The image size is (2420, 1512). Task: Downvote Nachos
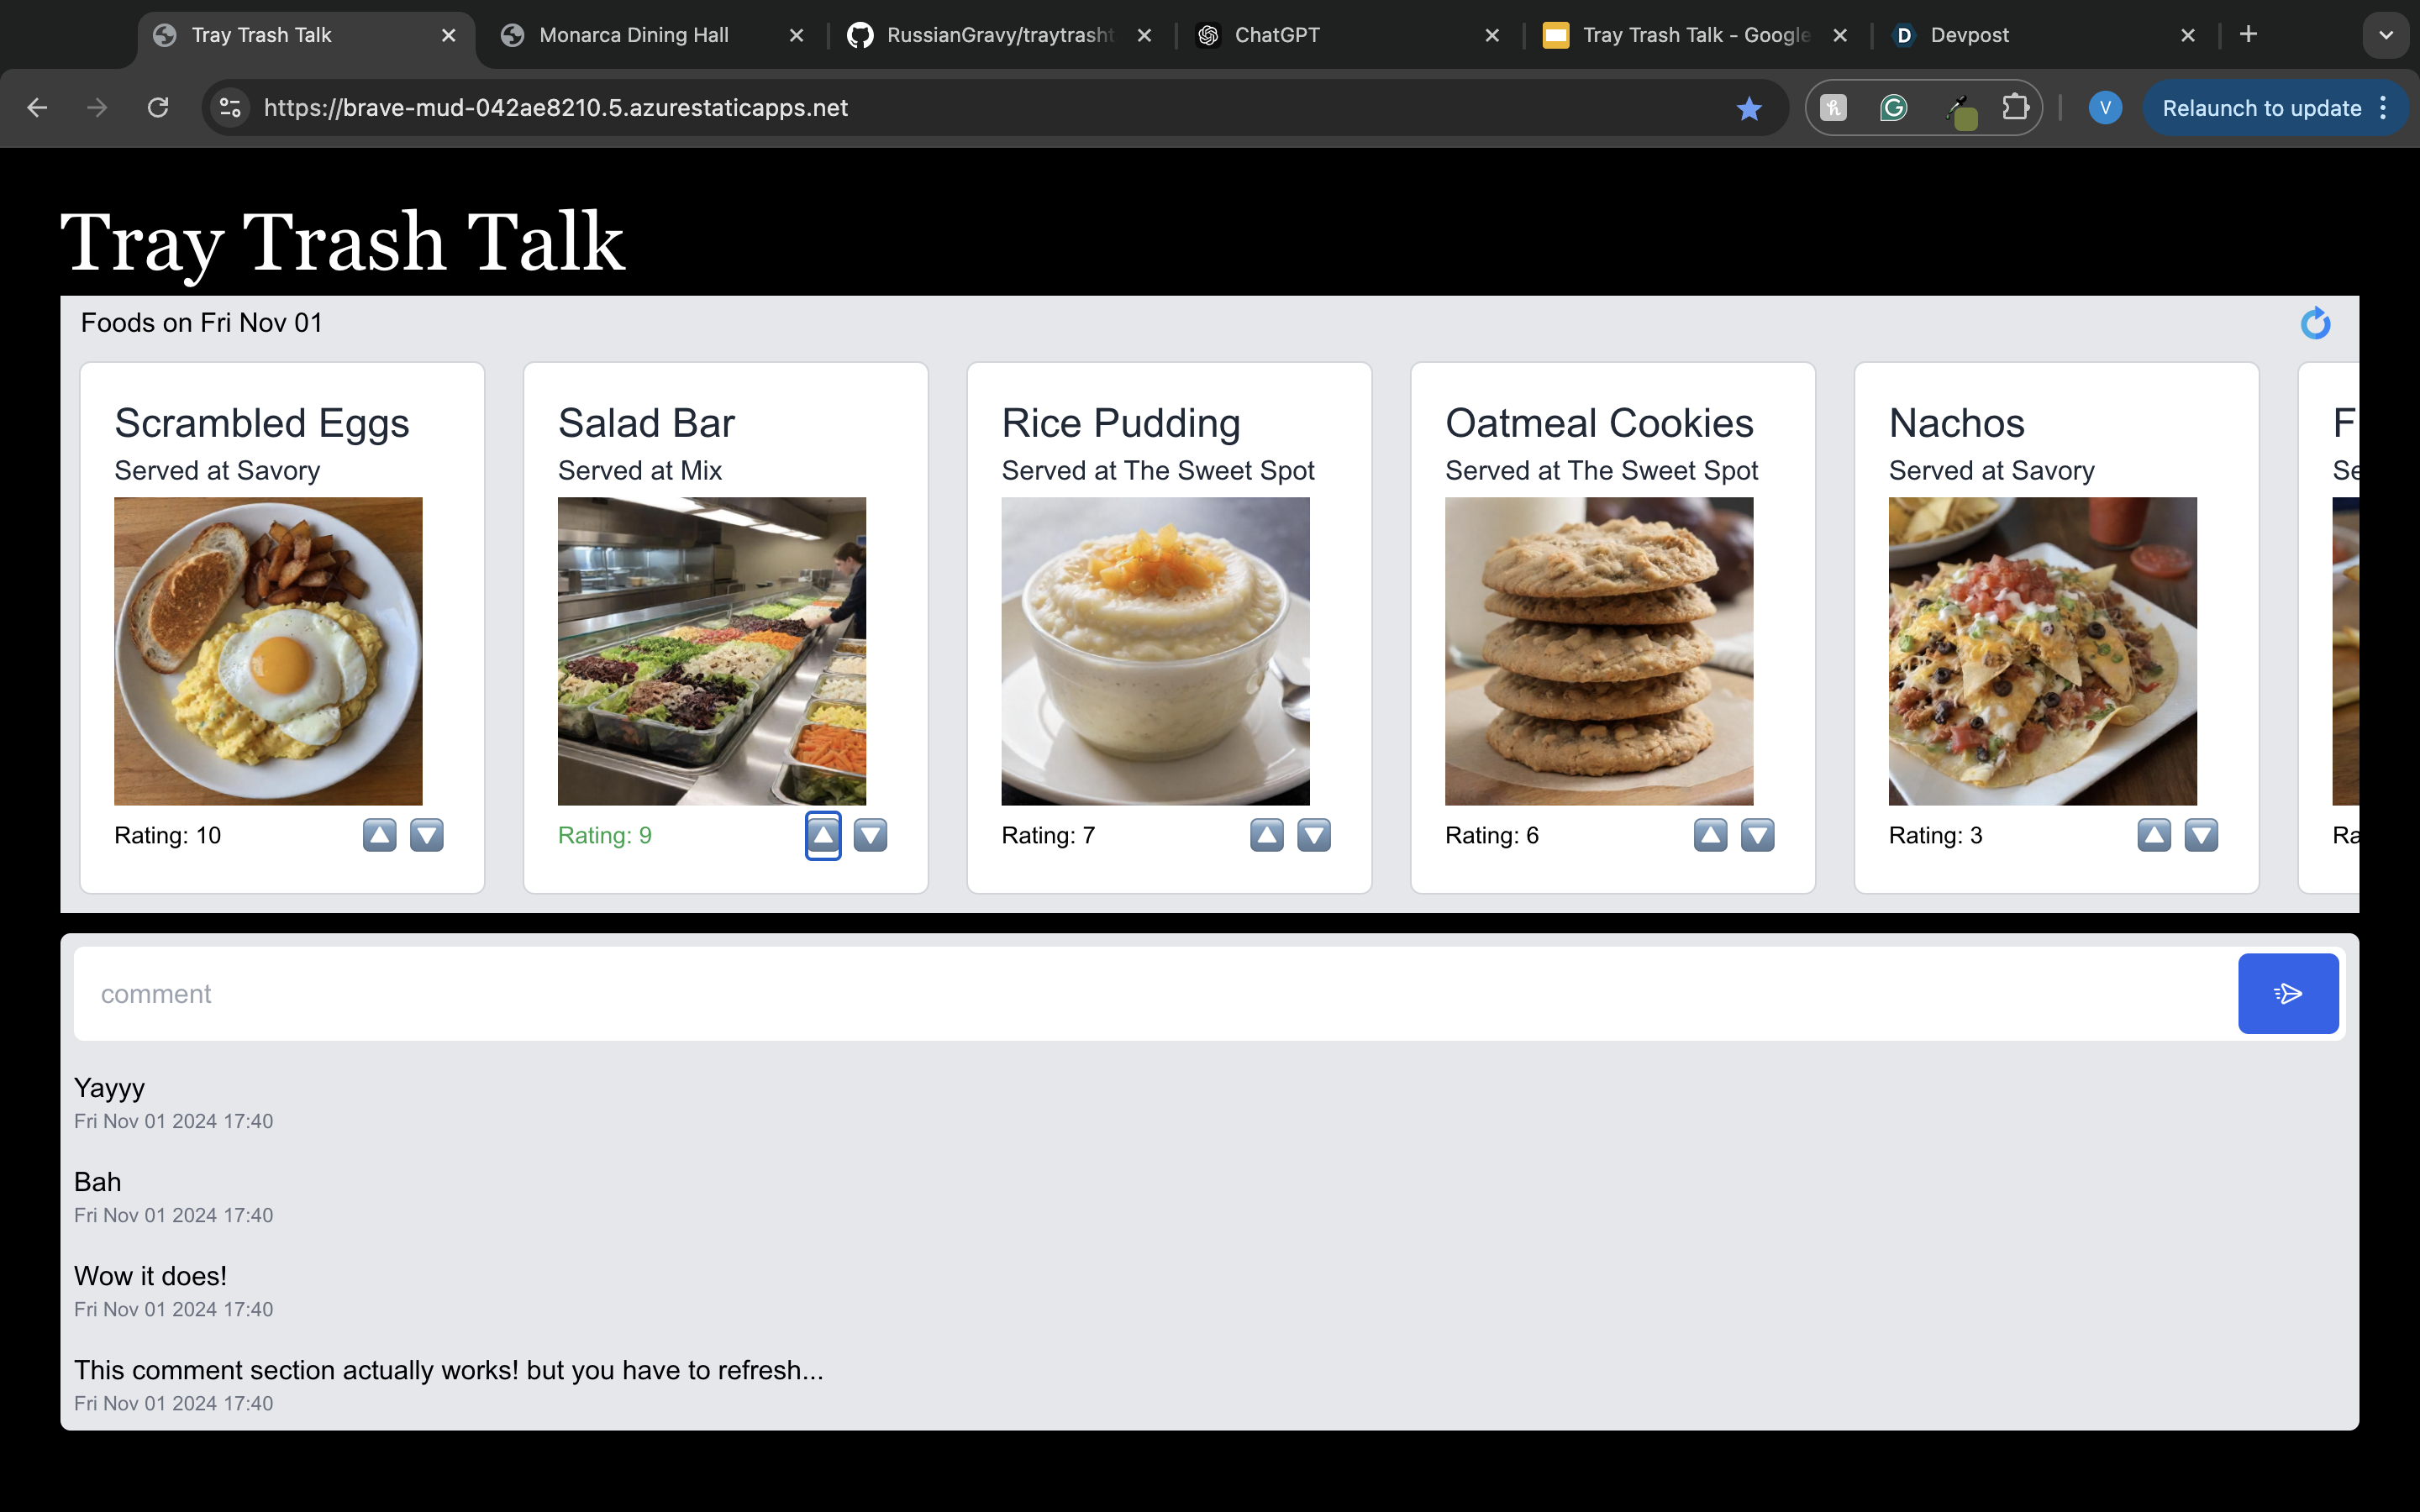(x=2202, y=835)
